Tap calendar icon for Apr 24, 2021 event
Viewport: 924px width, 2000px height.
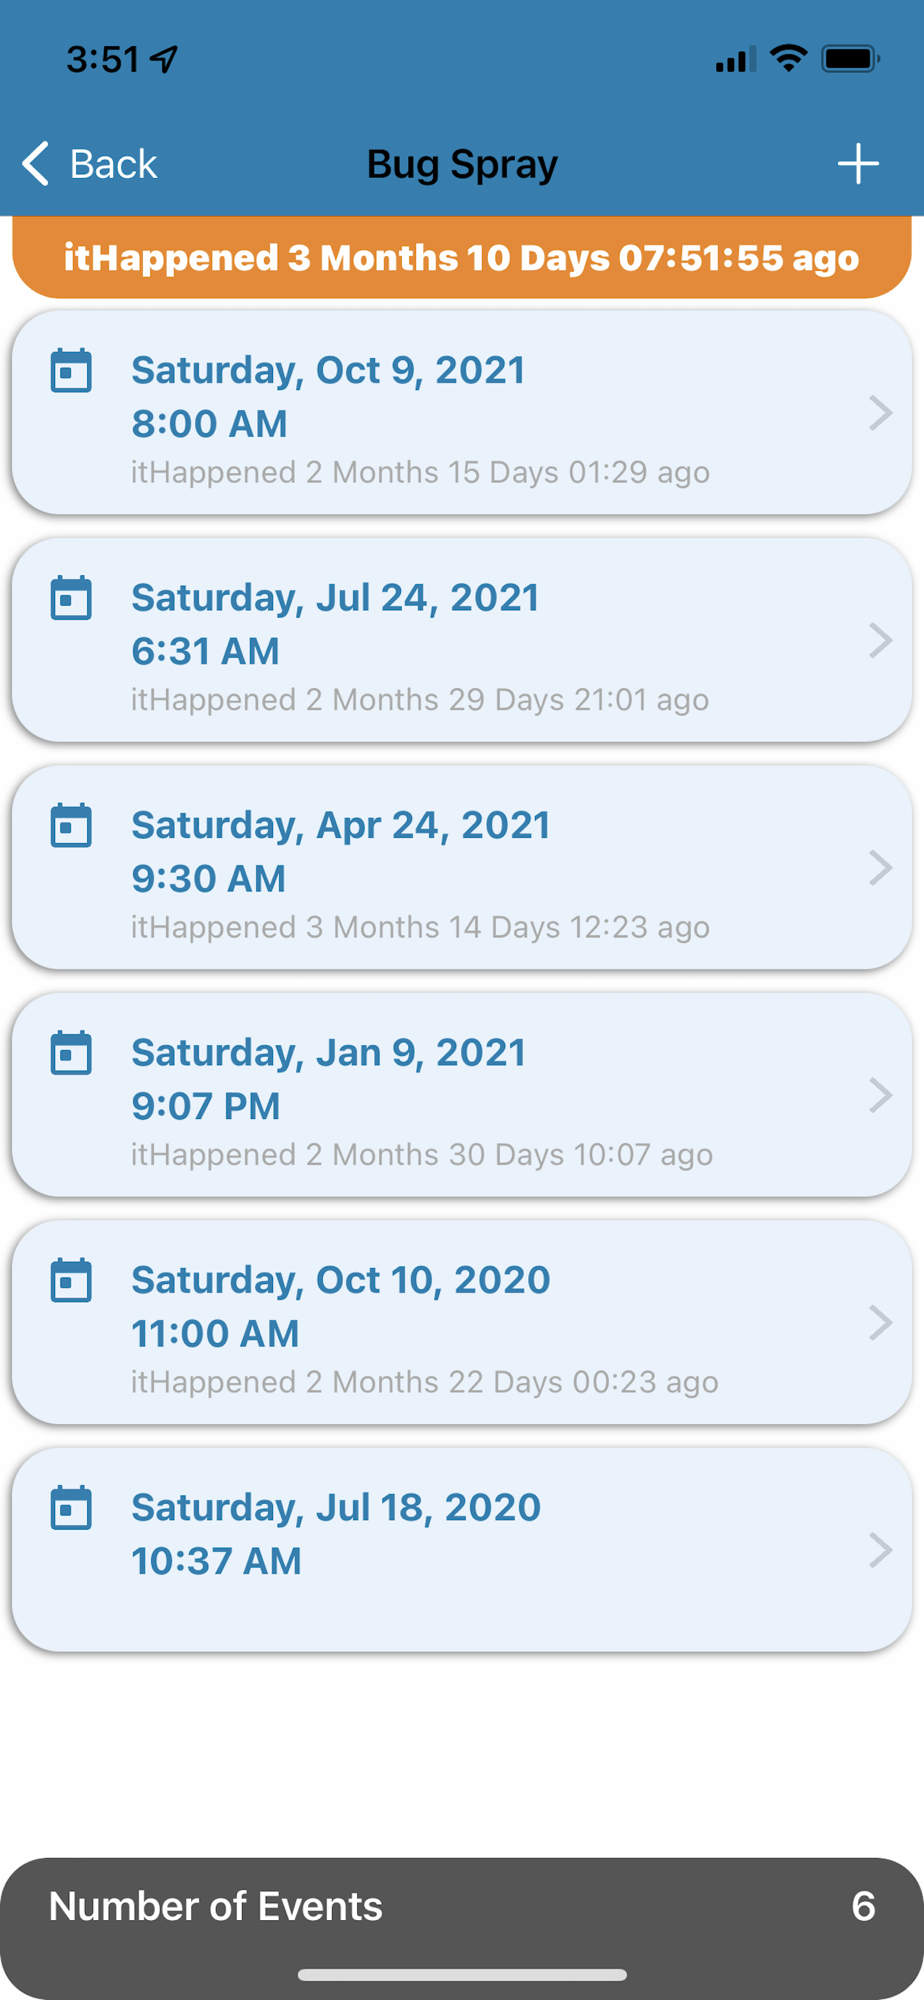coord(71,825)
